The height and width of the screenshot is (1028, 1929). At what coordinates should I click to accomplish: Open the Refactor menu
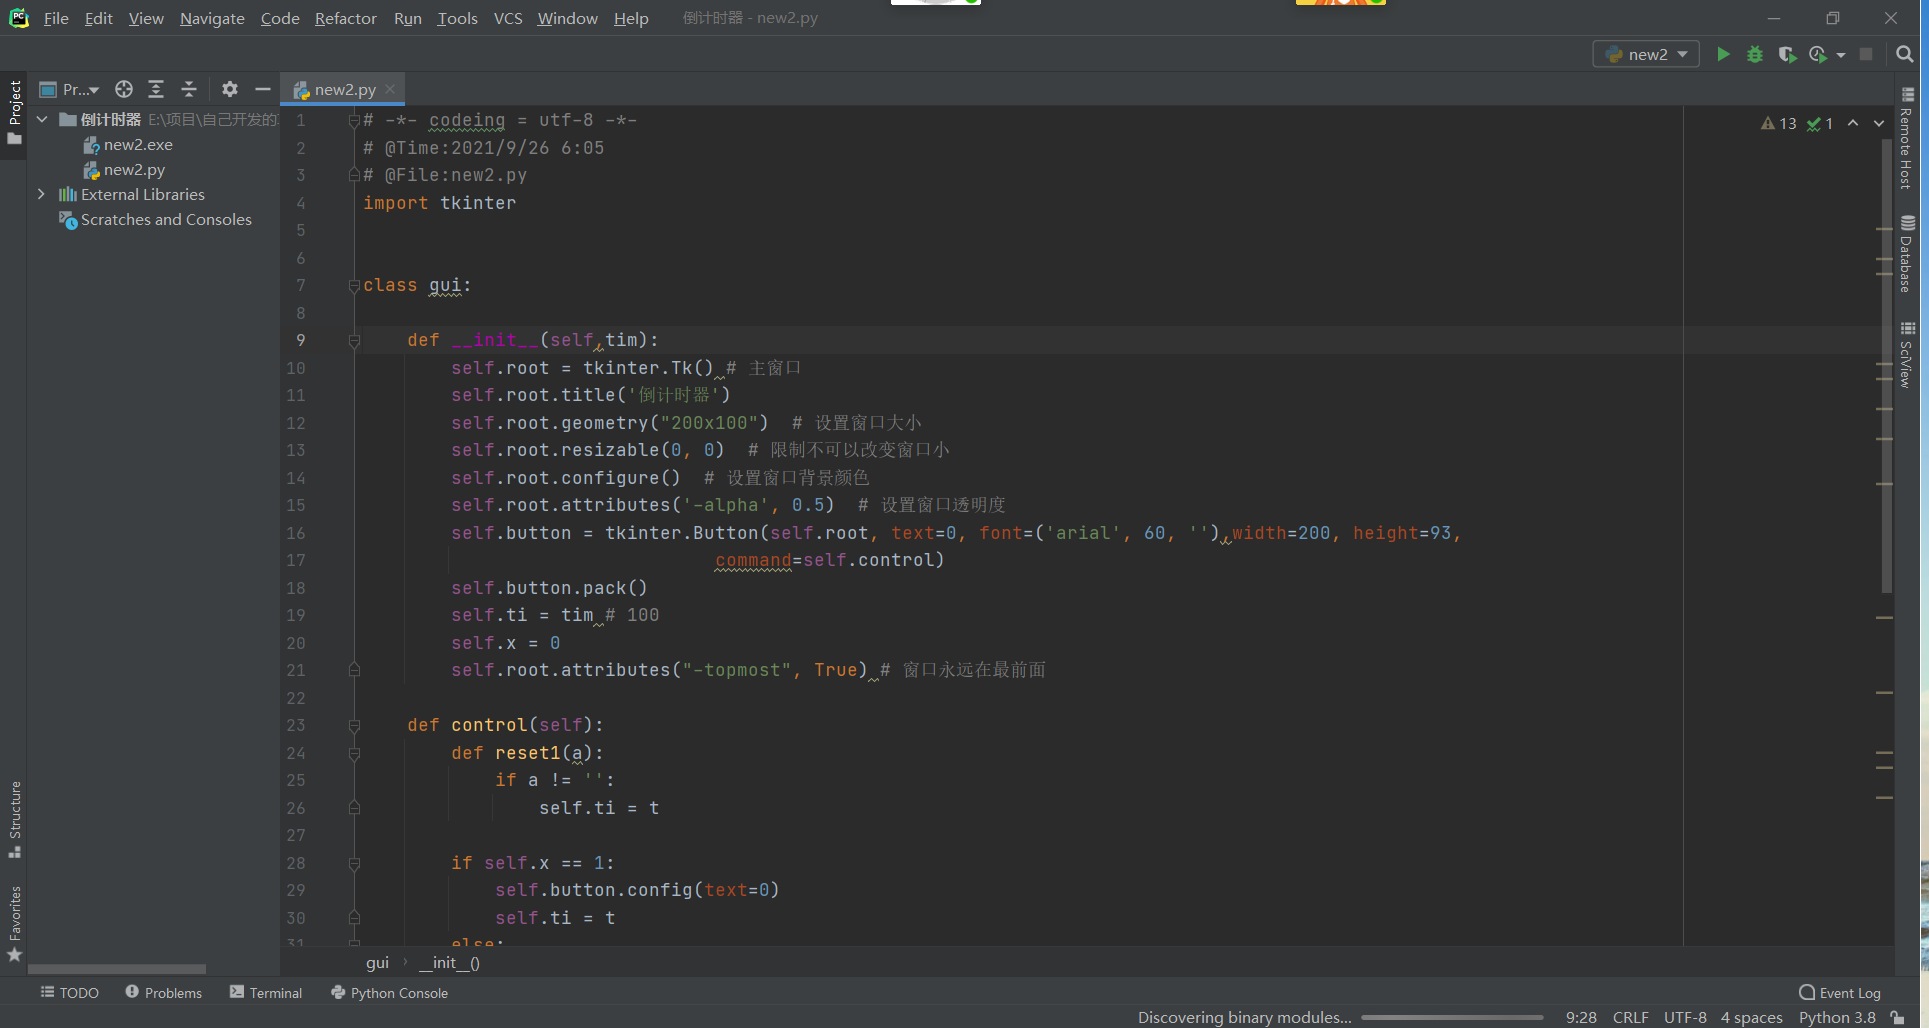pos(345,18)
